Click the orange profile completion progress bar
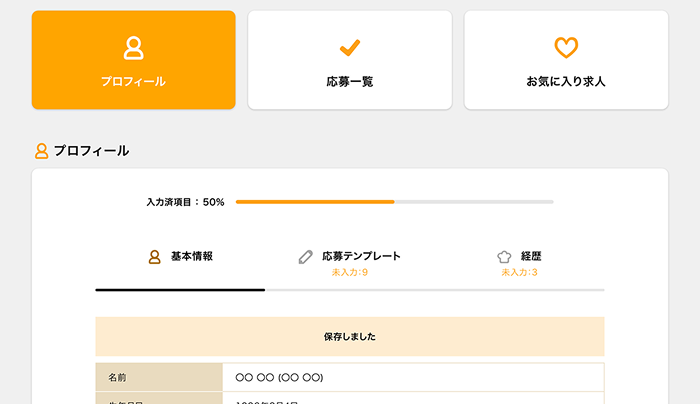This screenshot has height=404, width=700. click(x=315, y=202)
